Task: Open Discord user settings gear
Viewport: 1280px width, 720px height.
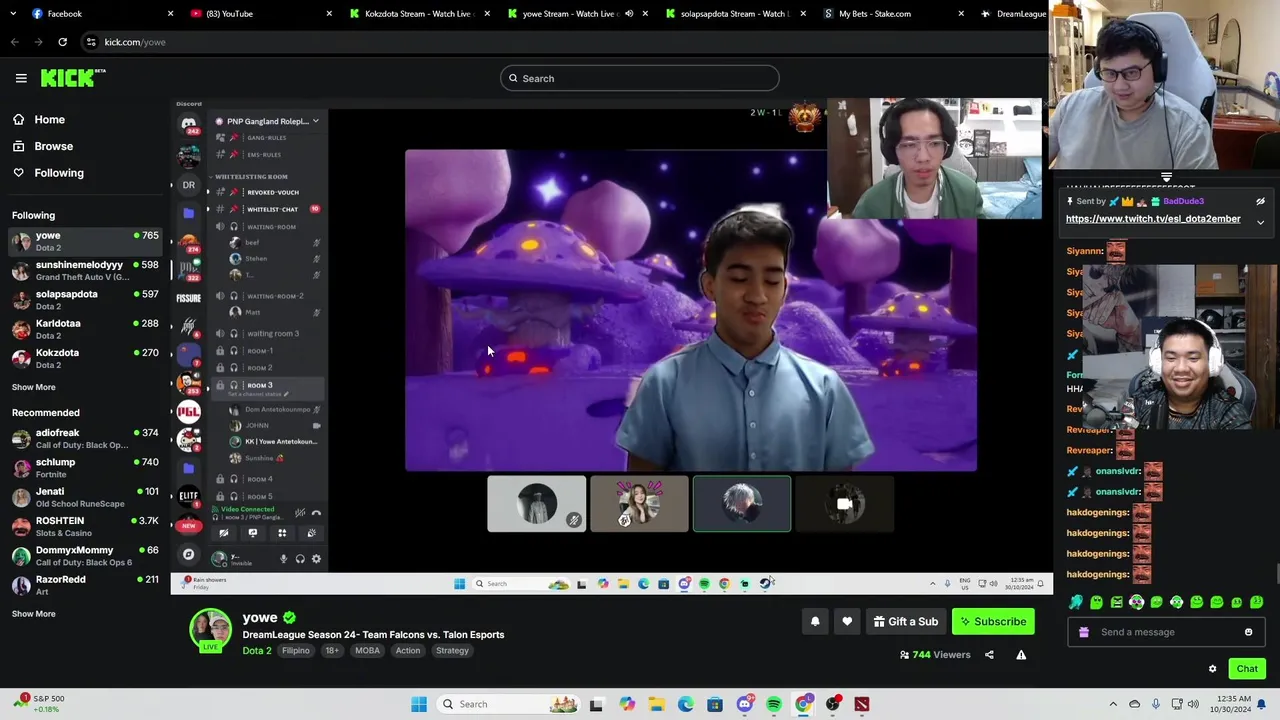Action: (316, 559)
